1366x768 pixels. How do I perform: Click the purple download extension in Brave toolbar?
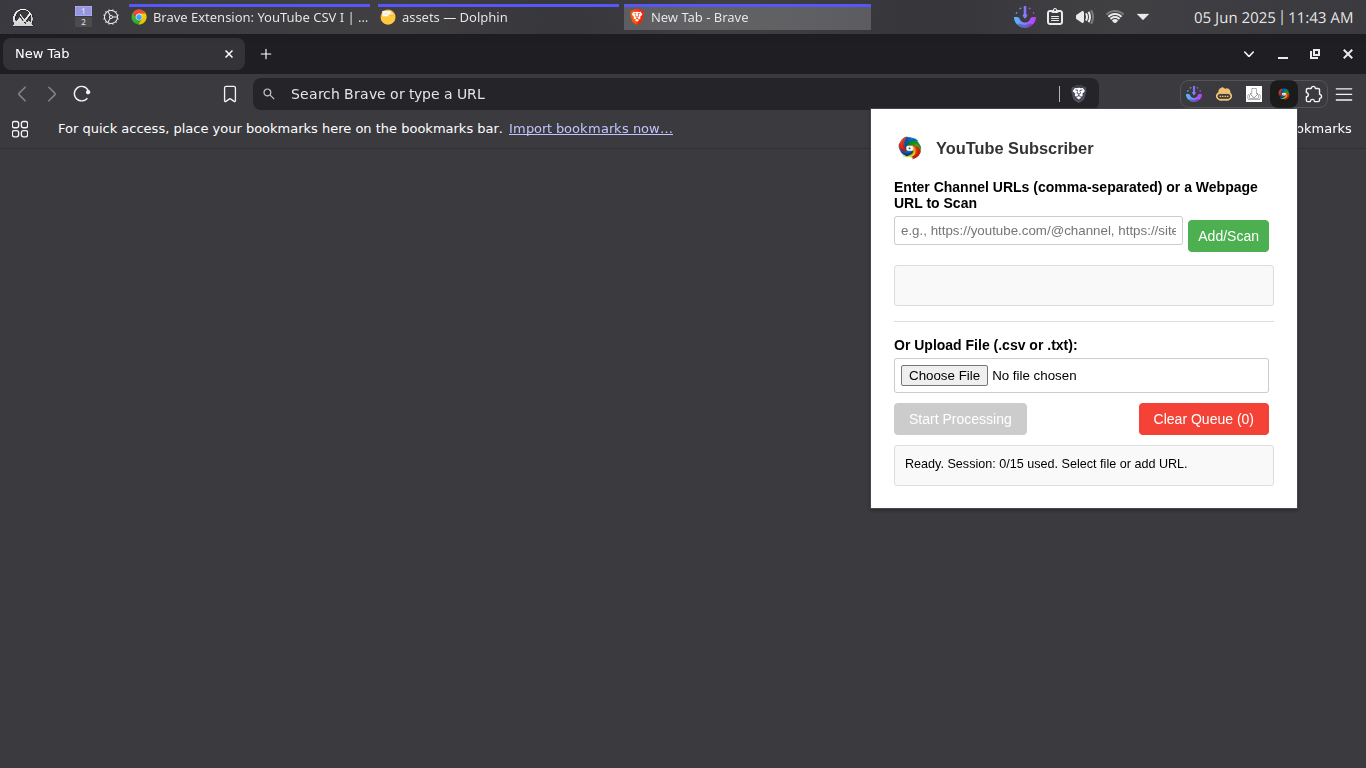click(x=1194, y=94)
